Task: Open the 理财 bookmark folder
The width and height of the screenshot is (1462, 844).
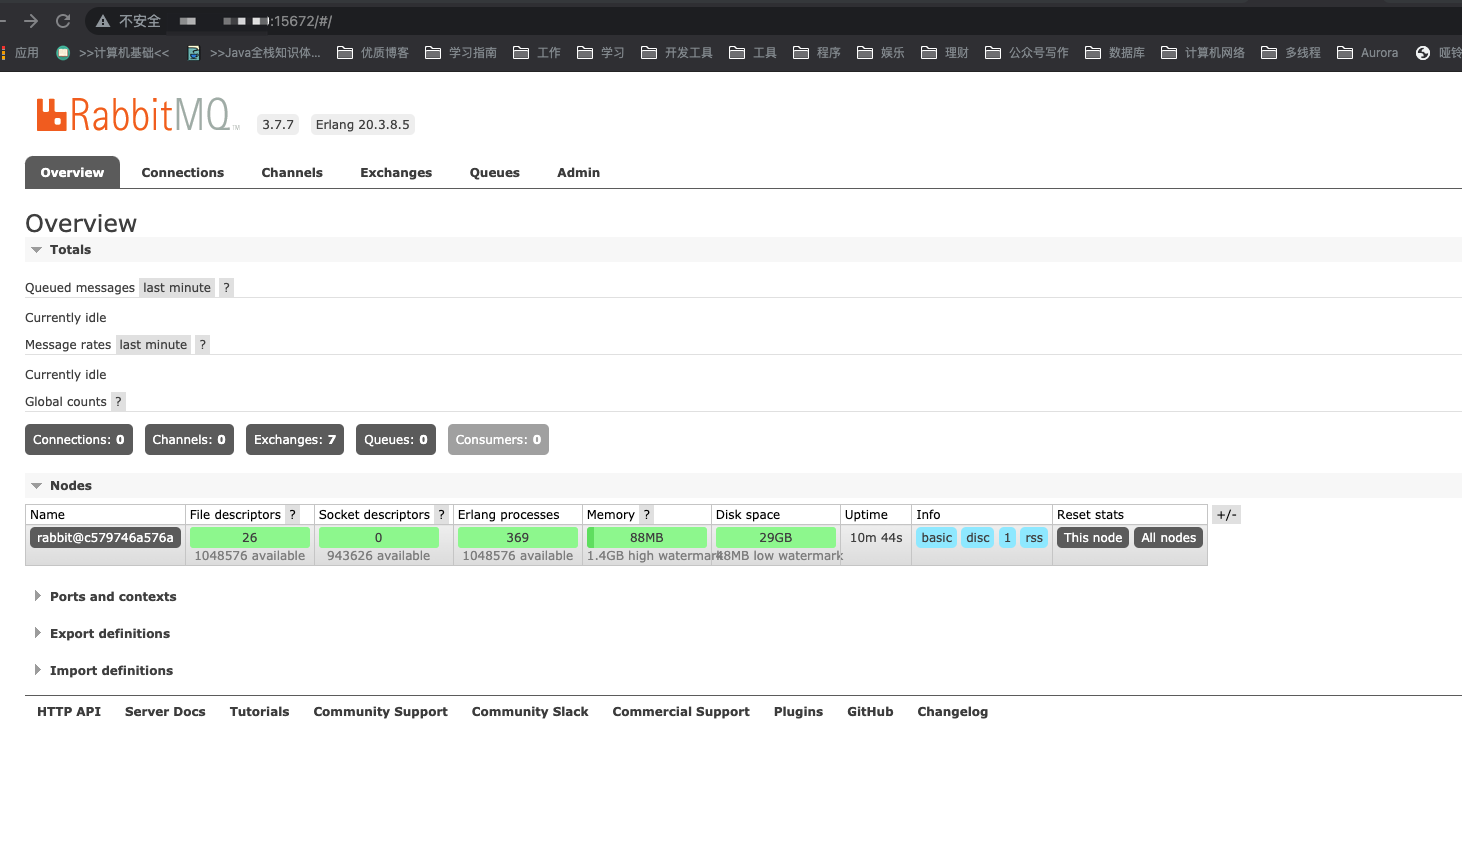Action: pos(945,53)
